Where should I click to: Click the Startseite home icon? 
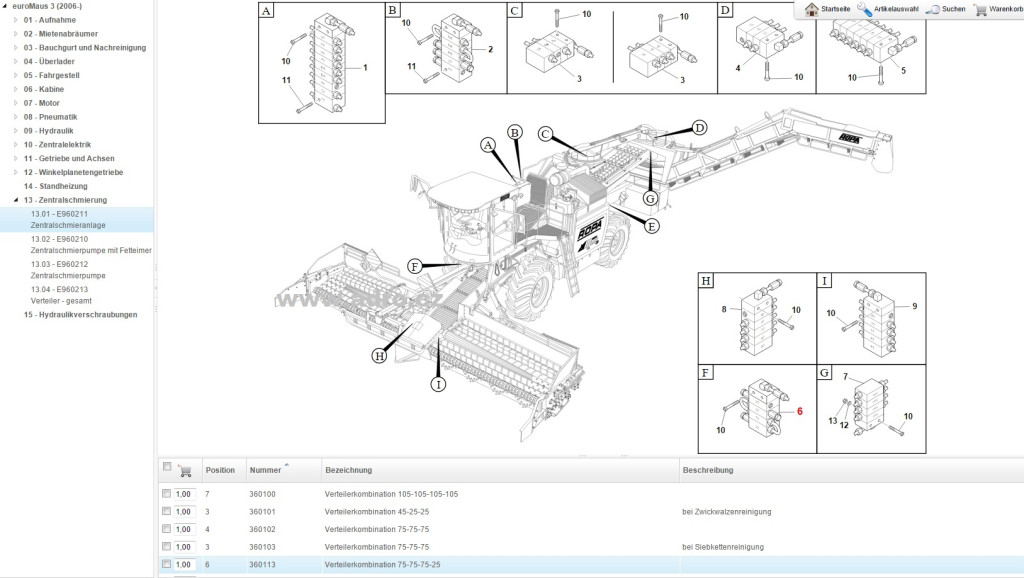click(x=811, y=9)
